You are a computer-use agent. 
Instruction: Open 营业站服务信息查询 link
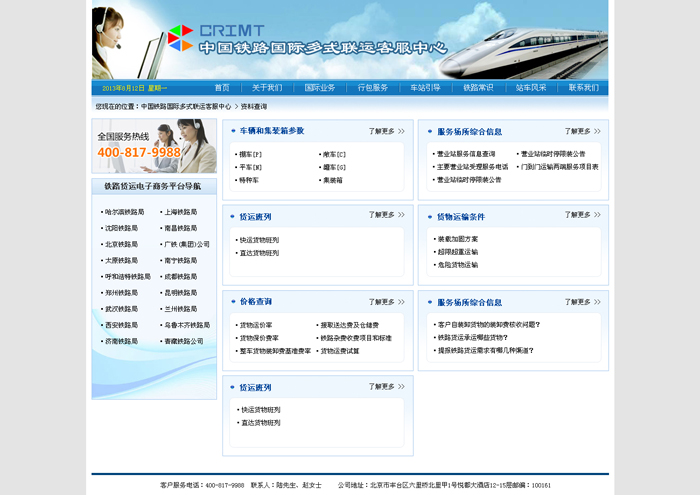pyautogui.click(x=465, y=154)
